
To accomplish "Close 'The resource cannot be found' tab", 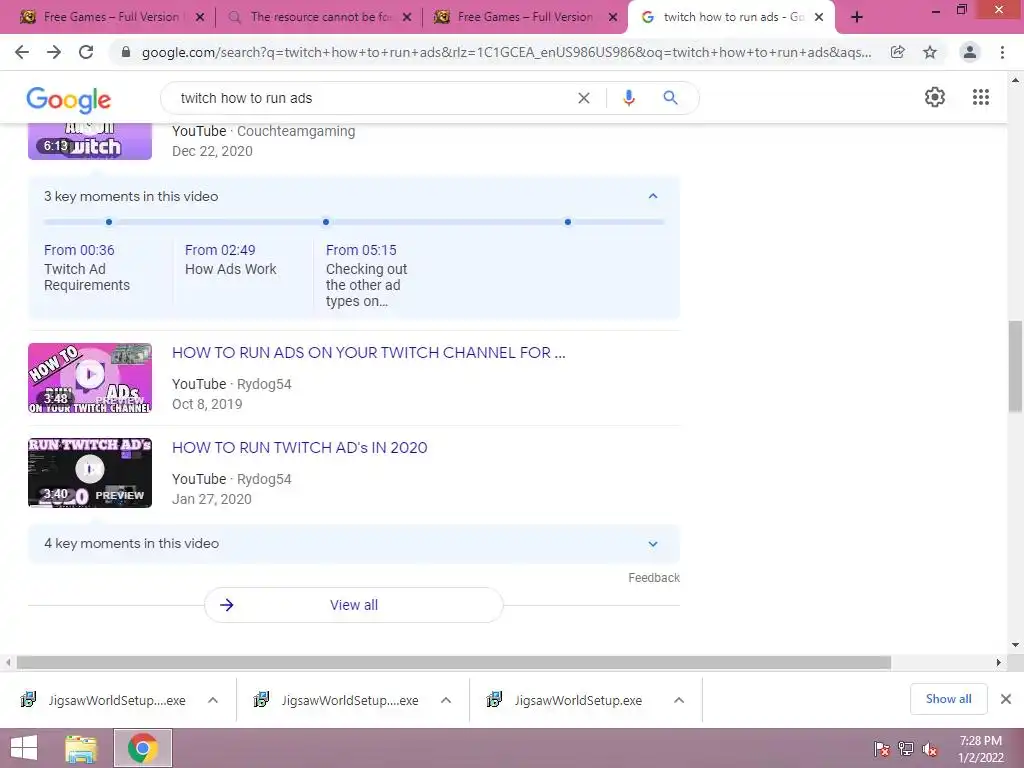I will 407,18.
